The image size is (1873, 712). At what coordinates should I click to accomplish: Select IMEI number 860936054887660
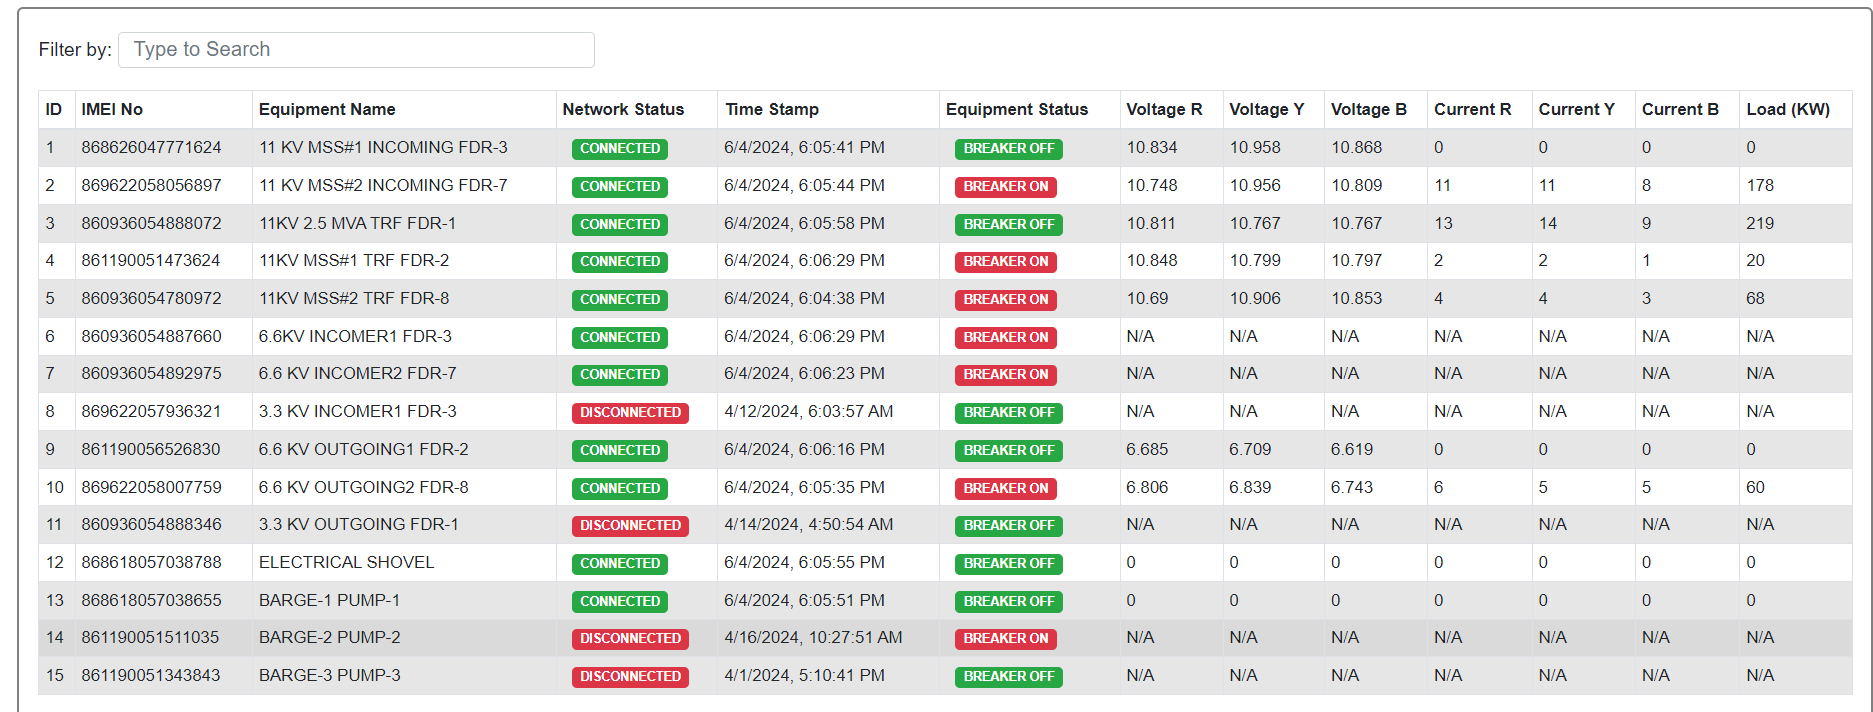[x=152, y=337]
